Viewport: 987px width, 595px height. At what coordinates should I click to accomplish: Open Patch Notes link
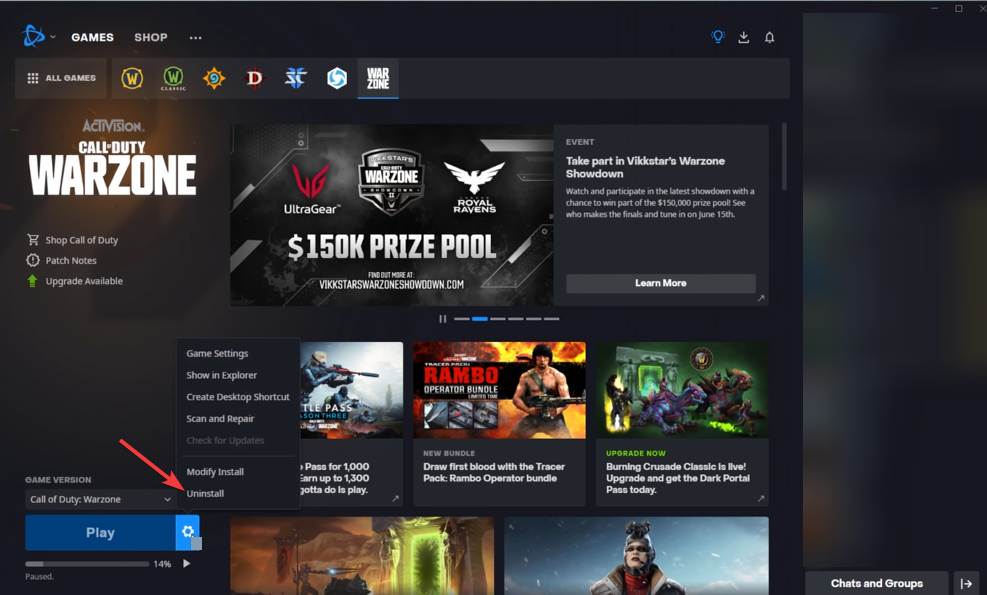pyautogui.click(x=70, y=261)
